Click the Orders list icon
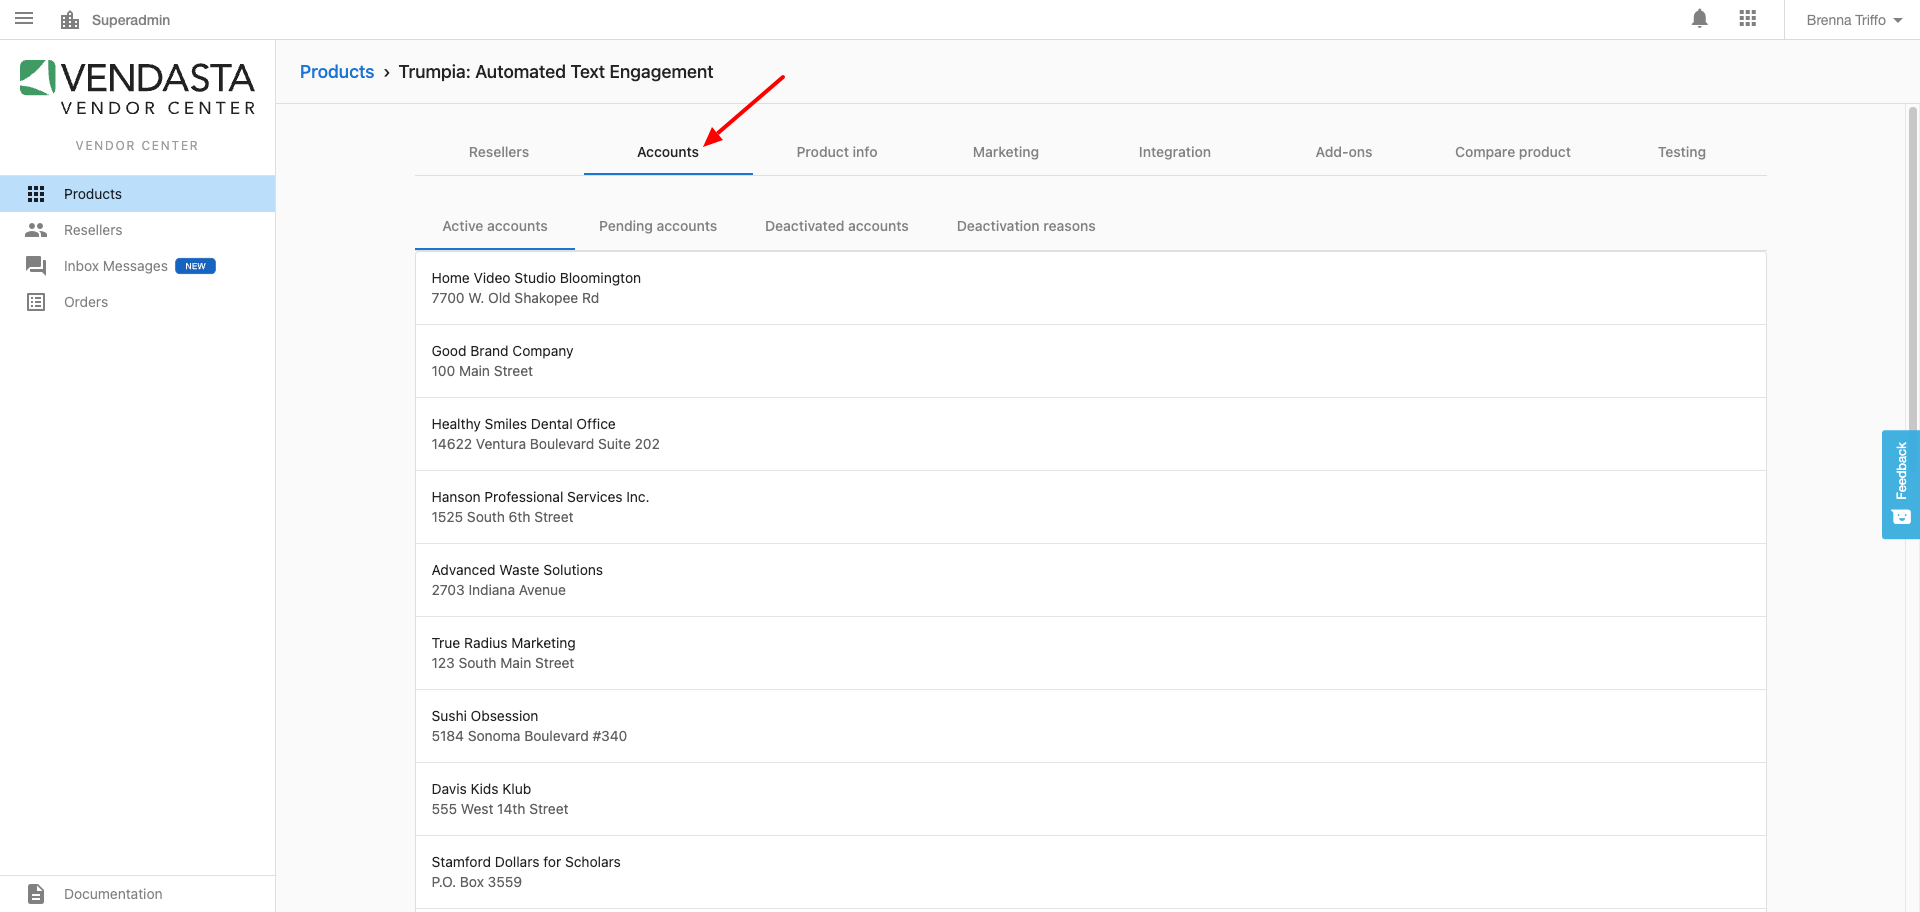Screen dimensions: 1920x912 (x=36, y=302)
